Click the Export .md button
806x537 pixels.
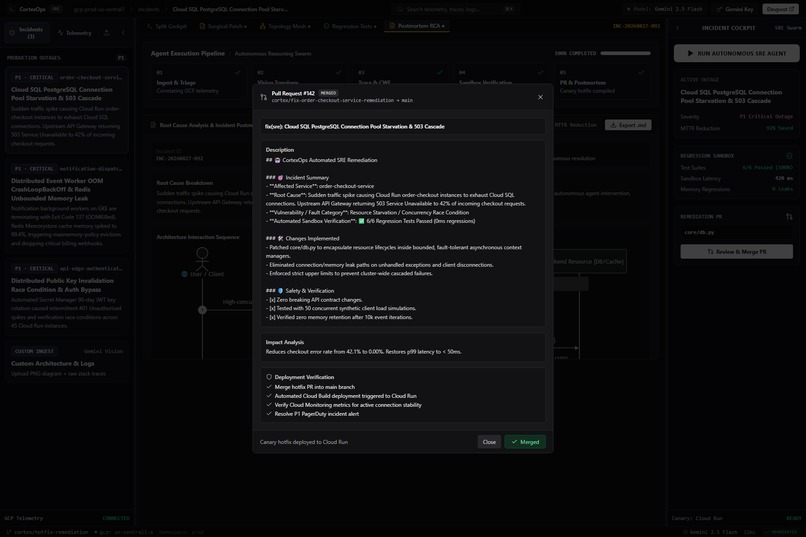click(628, 125)
